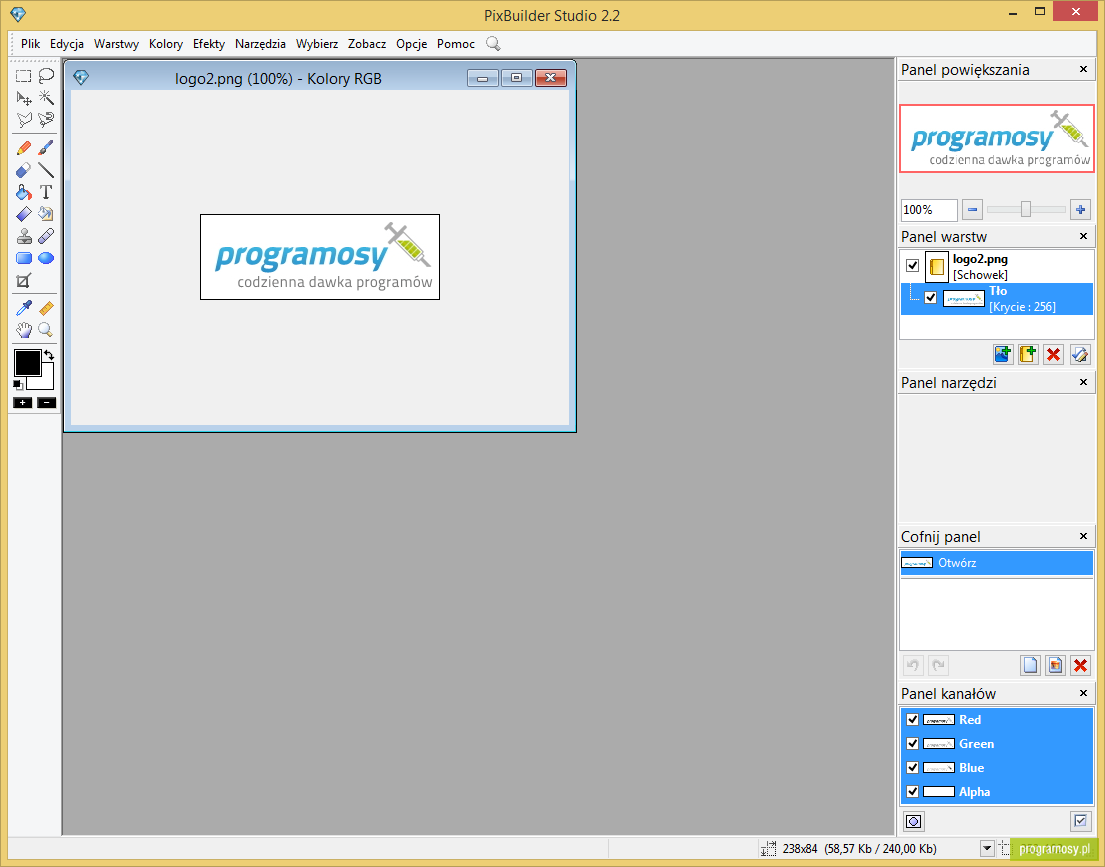1105x867 pixels.
Task: Select the lasso selection tool
Action: point(47,75)
